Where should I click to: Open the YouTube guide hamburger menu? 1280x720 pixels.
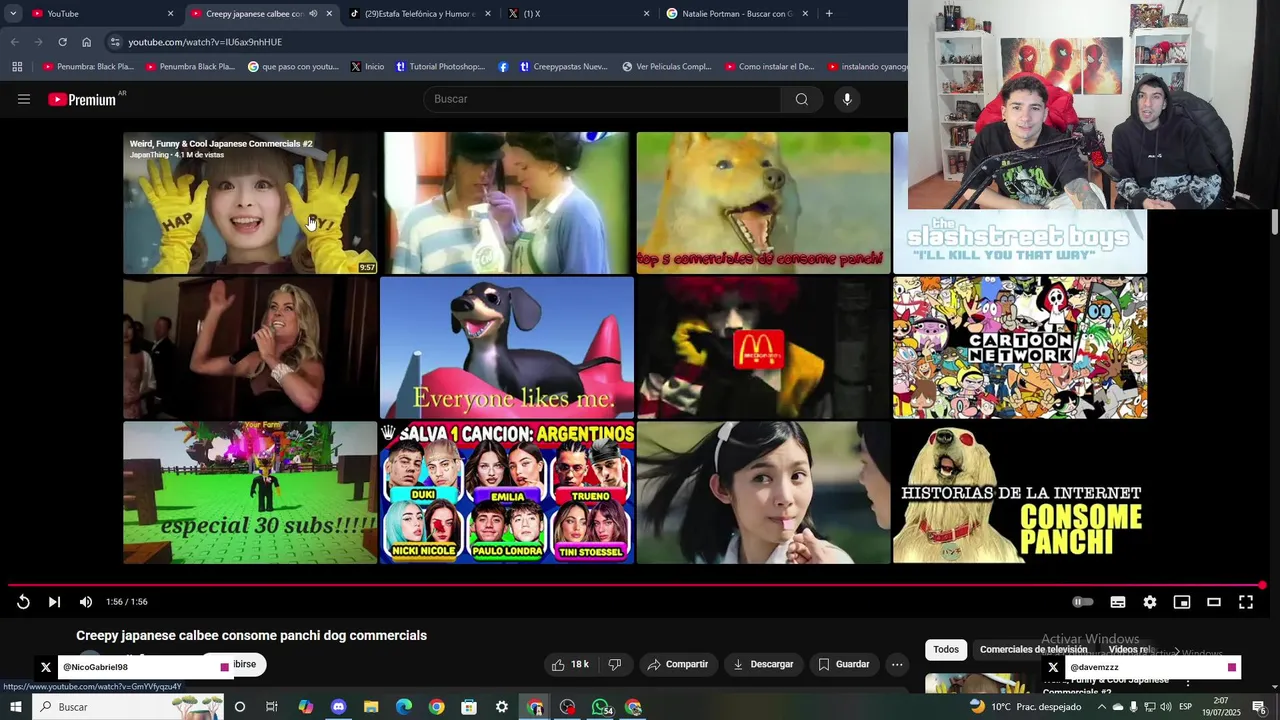point(24,99)
